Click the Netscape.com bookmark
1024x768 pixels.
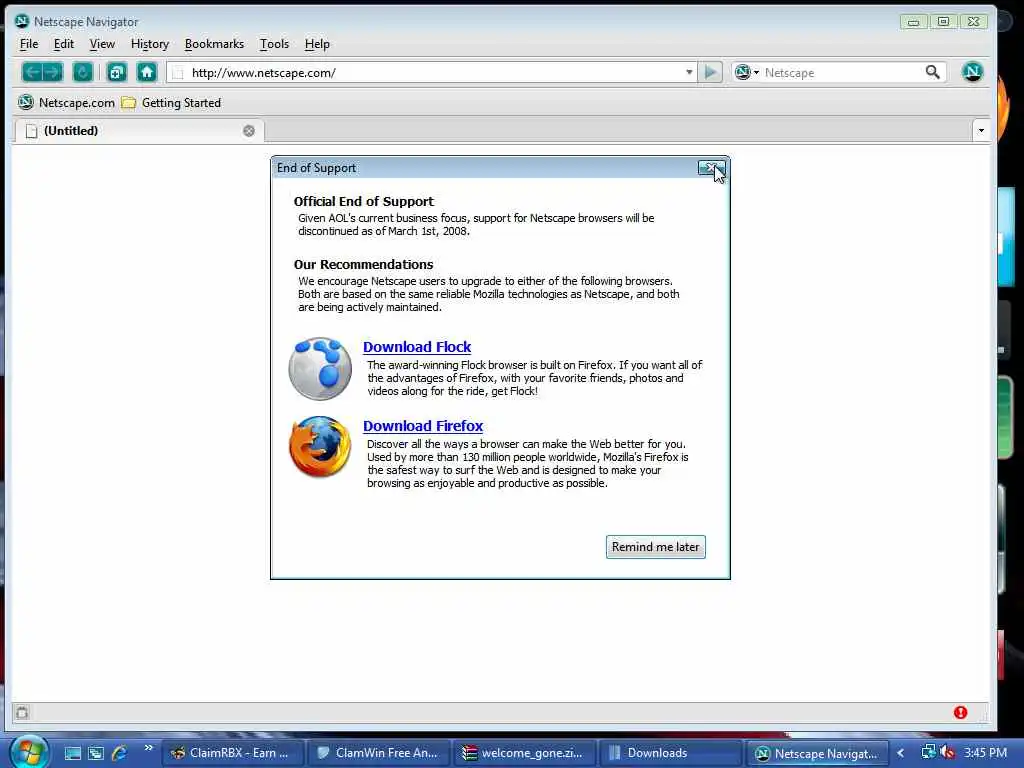(x=66, y=103)
